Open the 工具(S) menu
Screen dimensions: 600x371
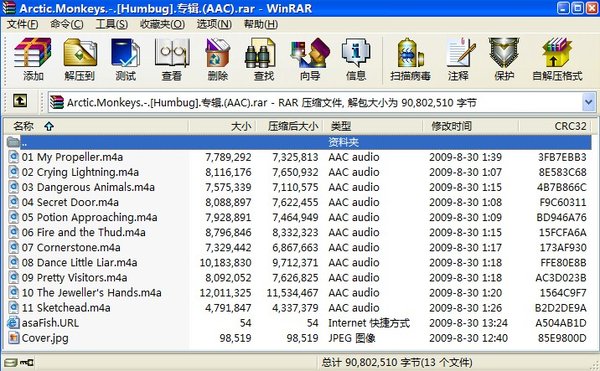click(x=111, y=24)
